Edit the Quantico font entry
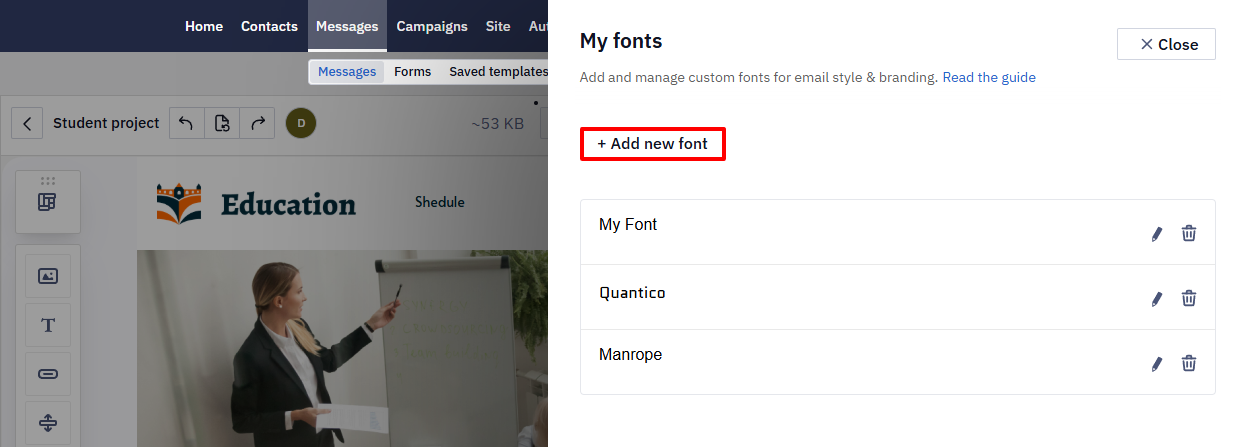Image resolution: width=1235 pixels, height=447 pixels. 1157,298
